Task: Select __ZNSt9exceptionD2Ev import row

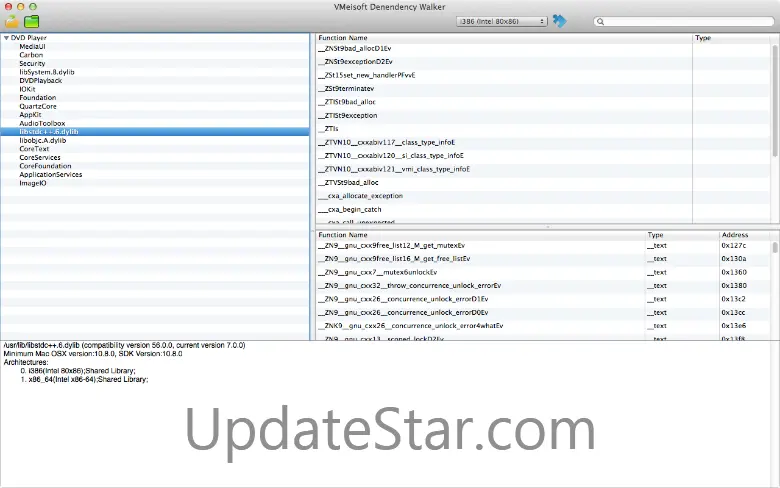Action: (x=543, y=62)
